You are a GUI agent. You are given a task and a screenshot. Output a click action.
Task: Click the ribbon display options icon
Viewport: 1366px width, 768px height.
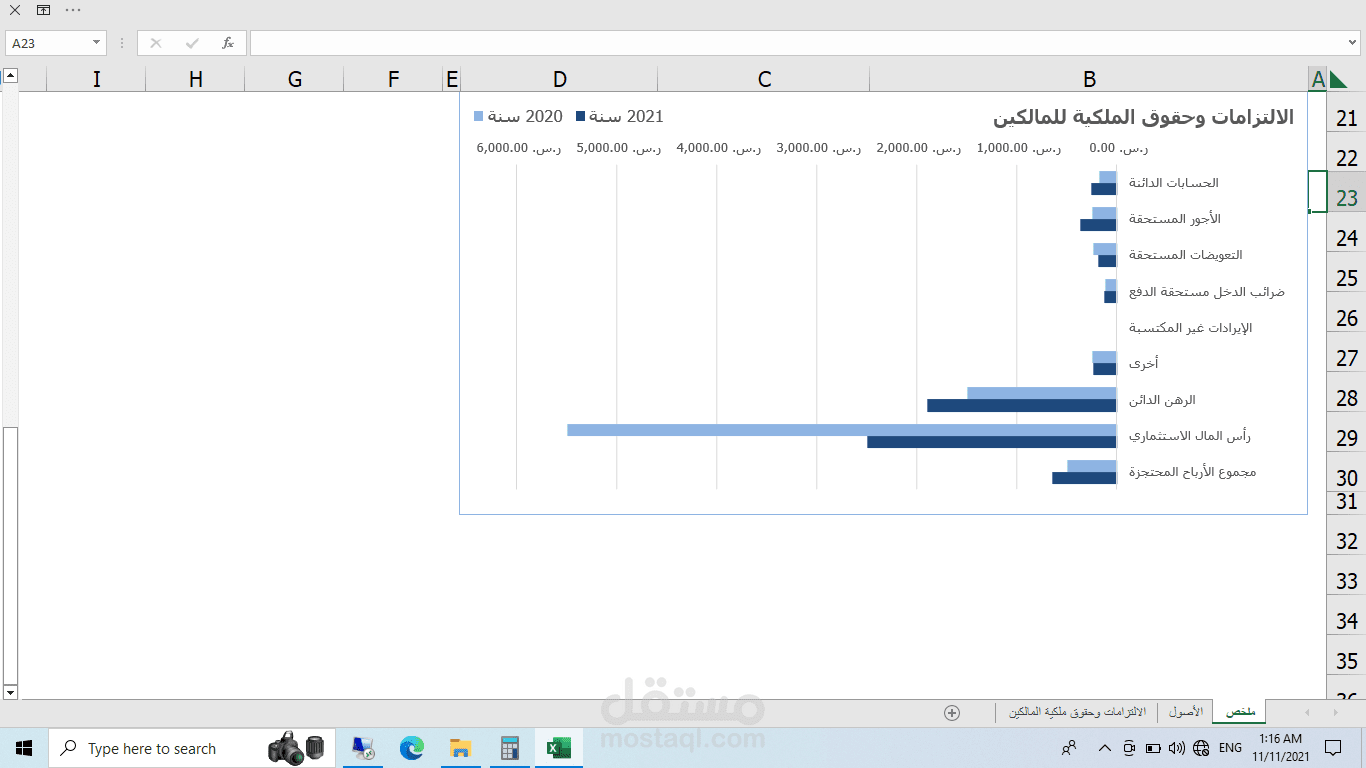[x=43, y=10]
